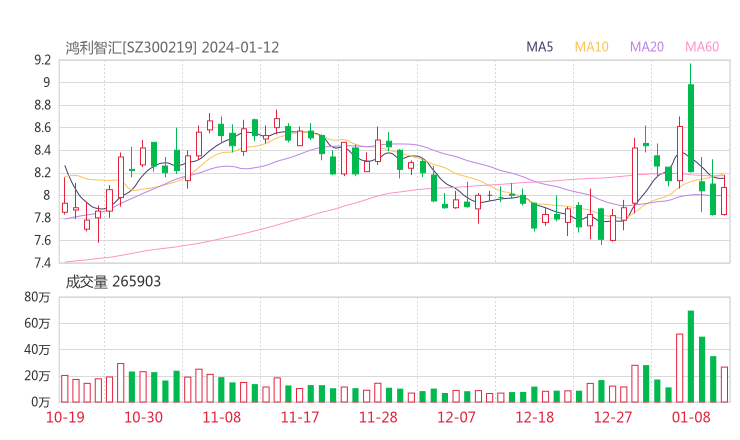Click the 80万 volume axis label
Viewport: 740px width, 440px height.
coord(38,297)
